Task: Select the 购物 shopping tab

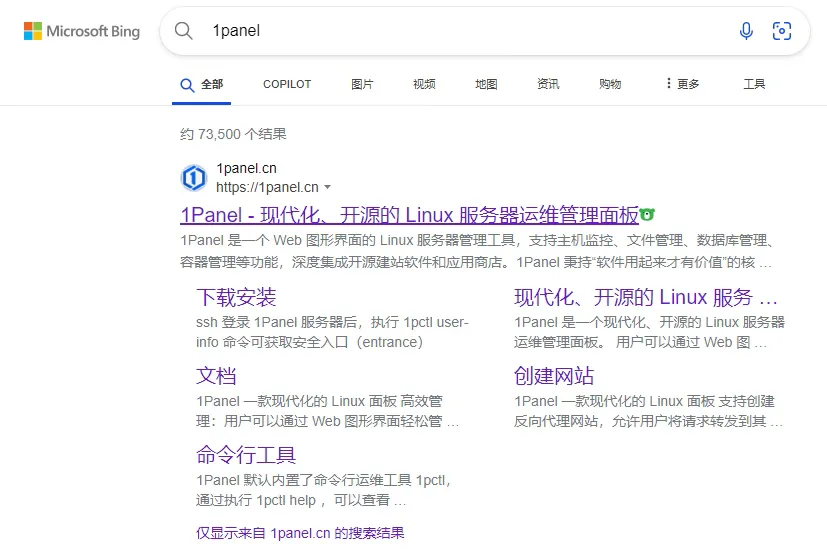Action: 610,84
